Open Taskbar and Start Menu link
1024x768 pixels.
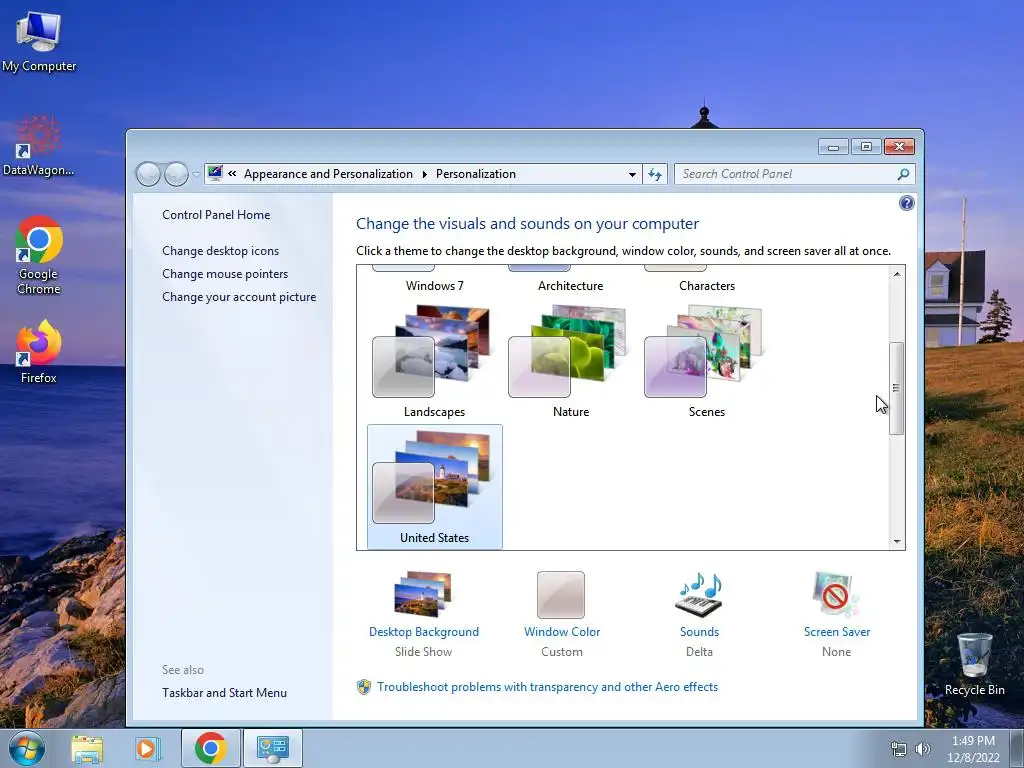tap(225, 693)
